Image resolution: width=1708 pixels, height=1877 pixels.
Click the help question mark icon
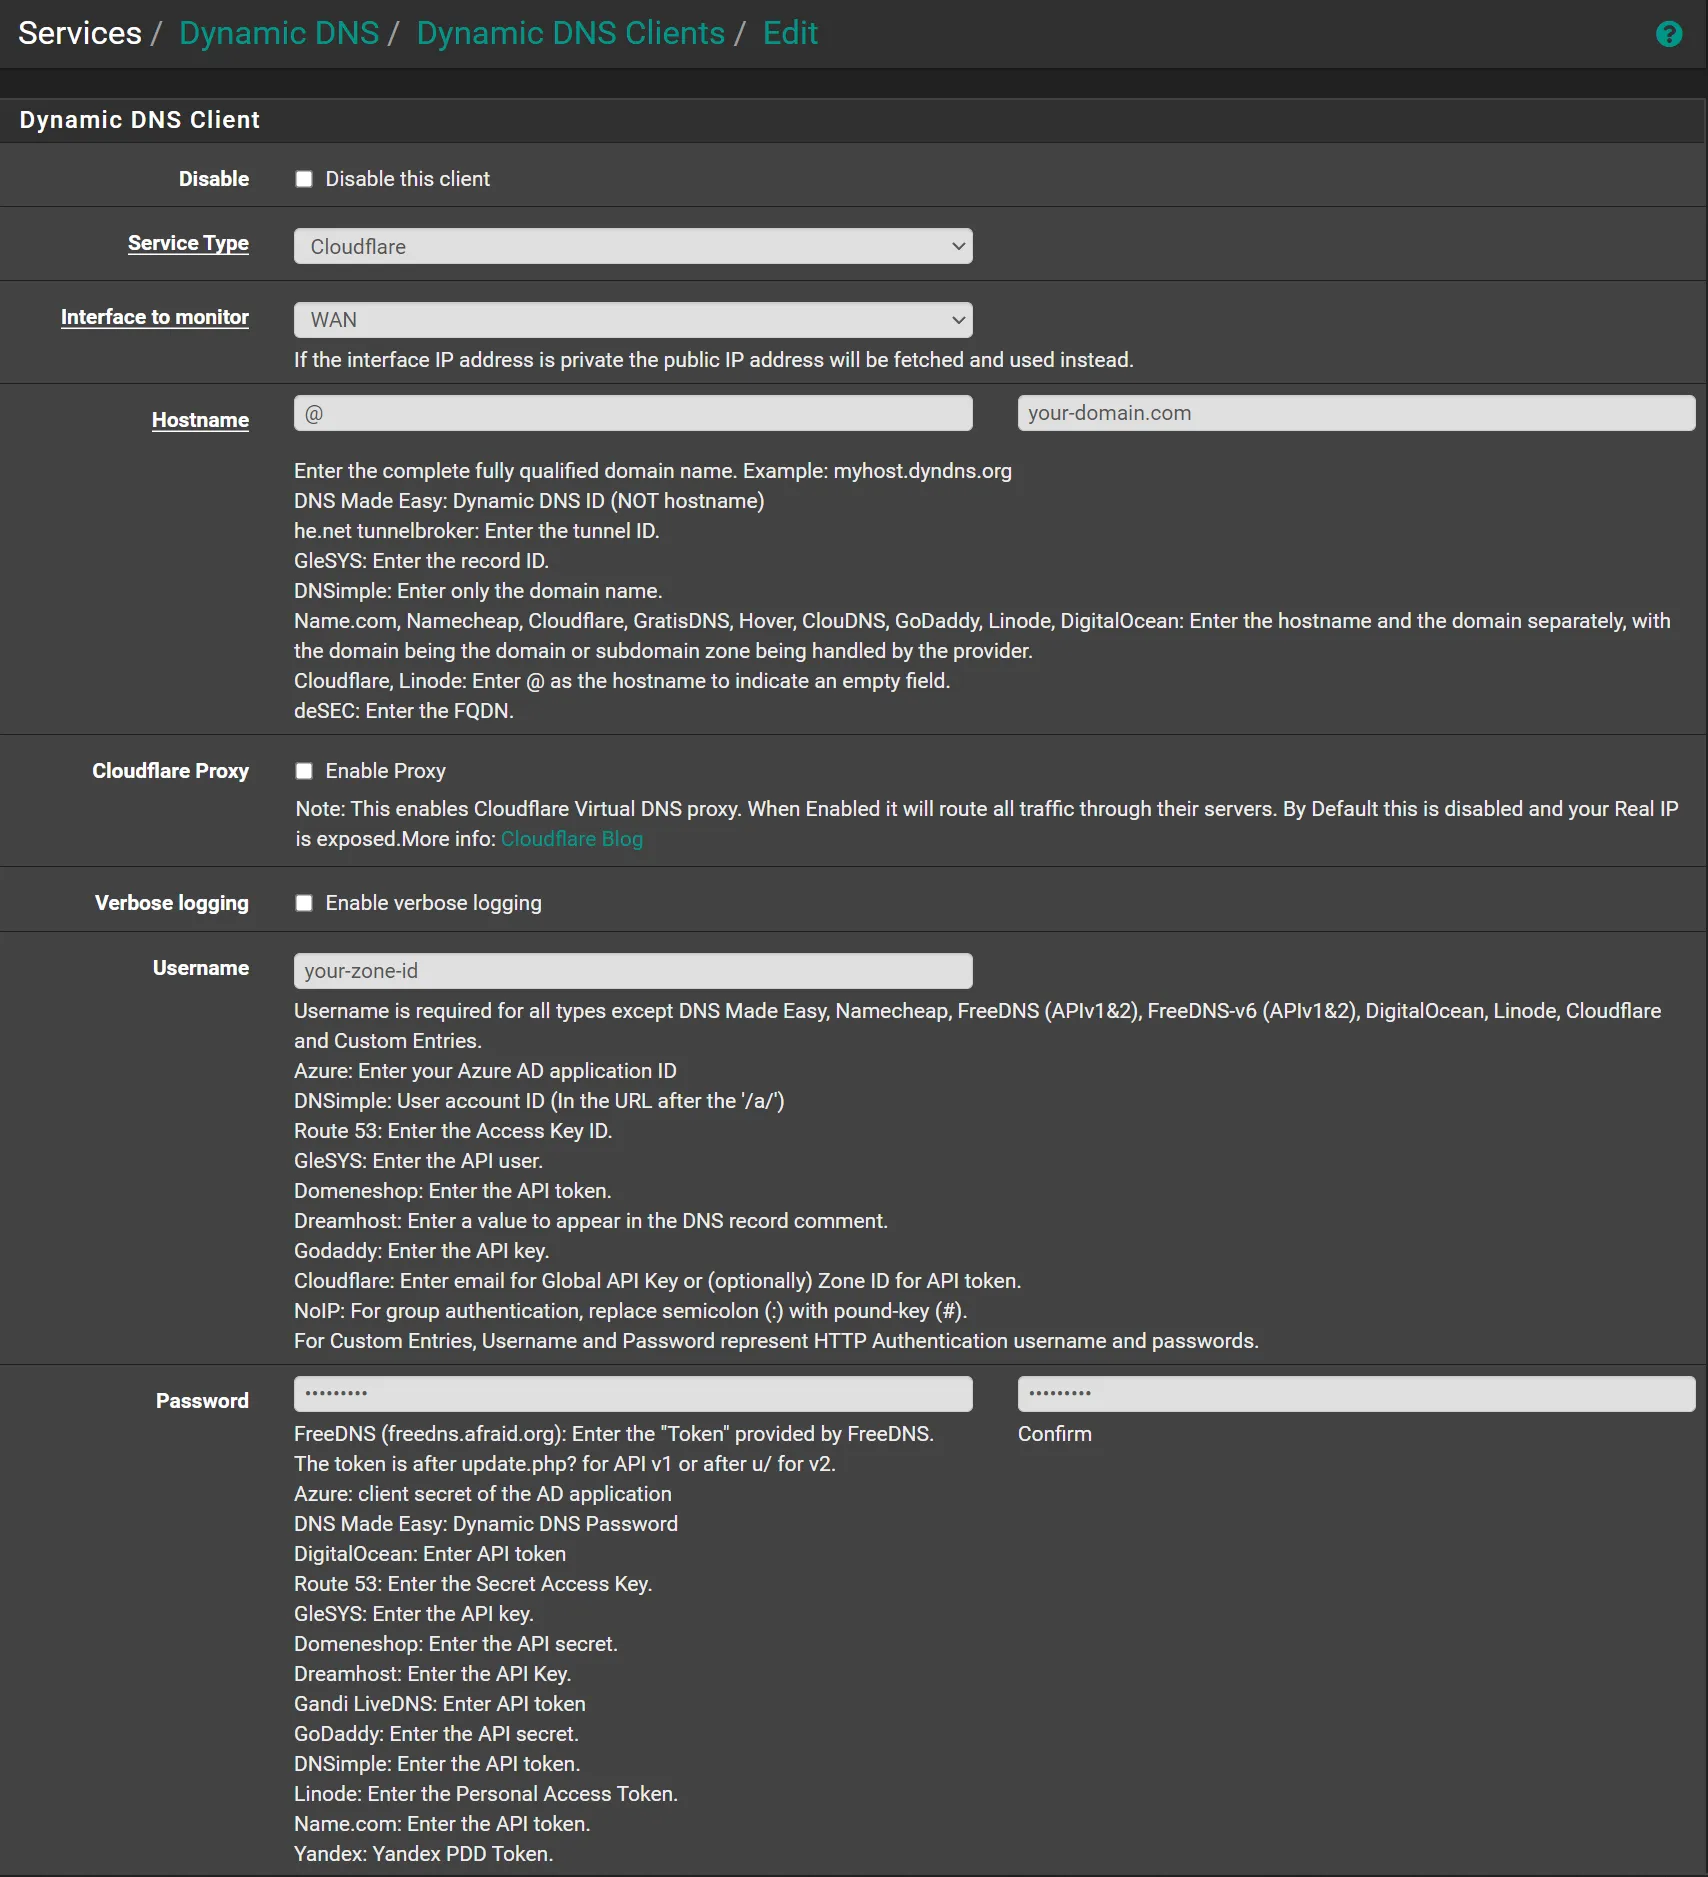point(1668,35)
